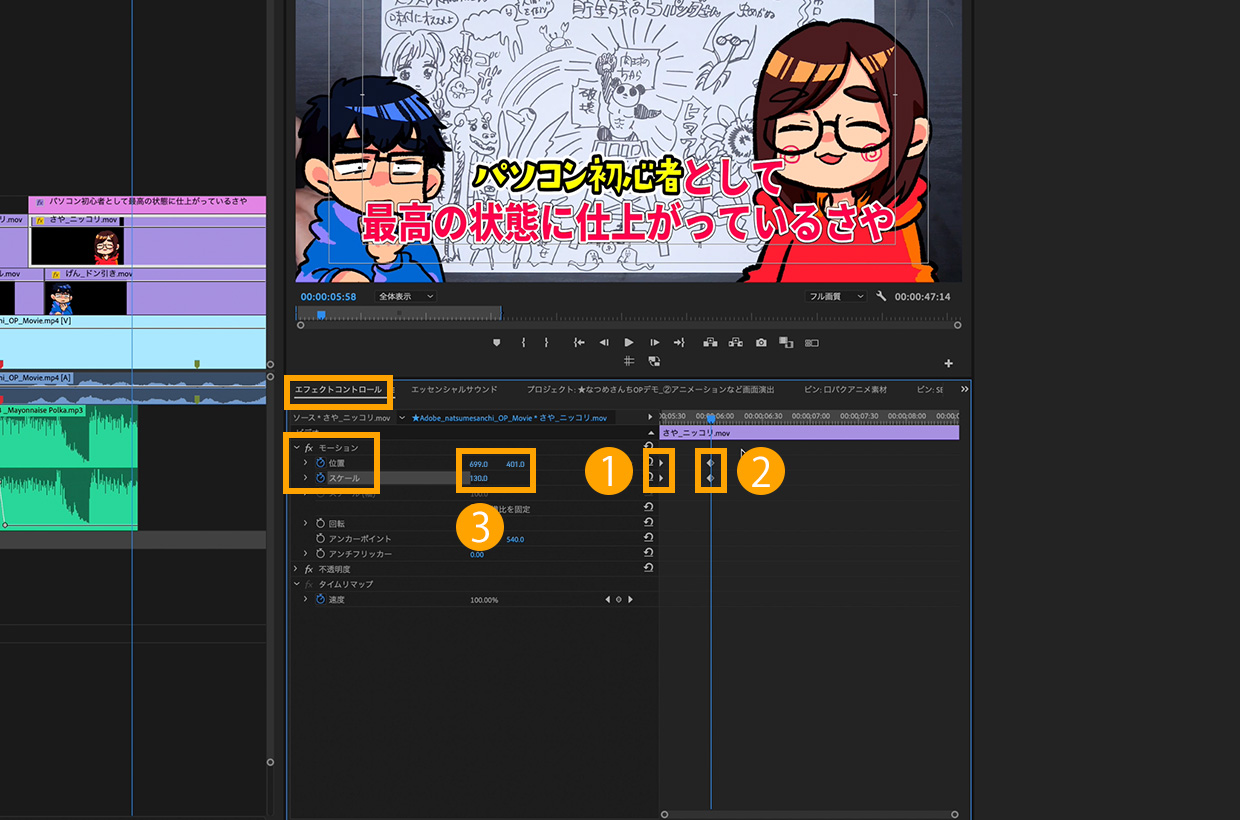Expand the 位置 property
This screenshot has height=820, width=1240.
click(x=306, y=463)
